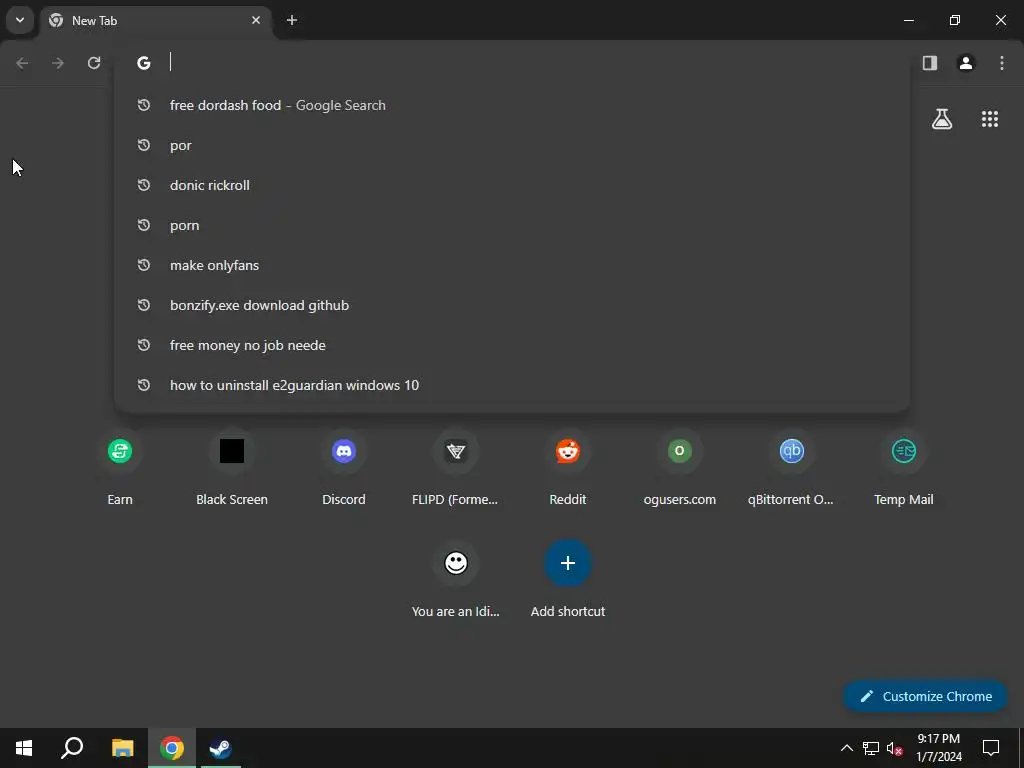Select suggestion 'free dordash food'

point(512,105)
